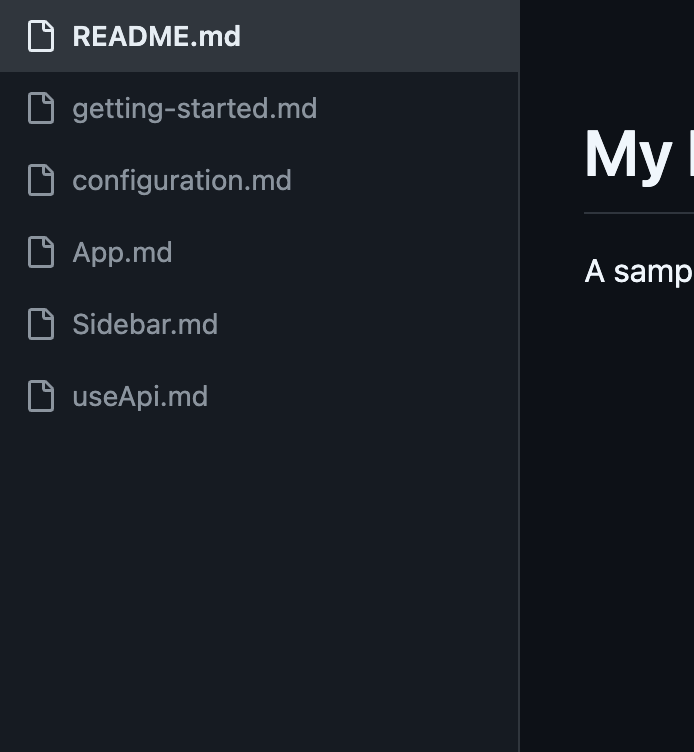Click the row right of getting-started.md label

point(417,108)
